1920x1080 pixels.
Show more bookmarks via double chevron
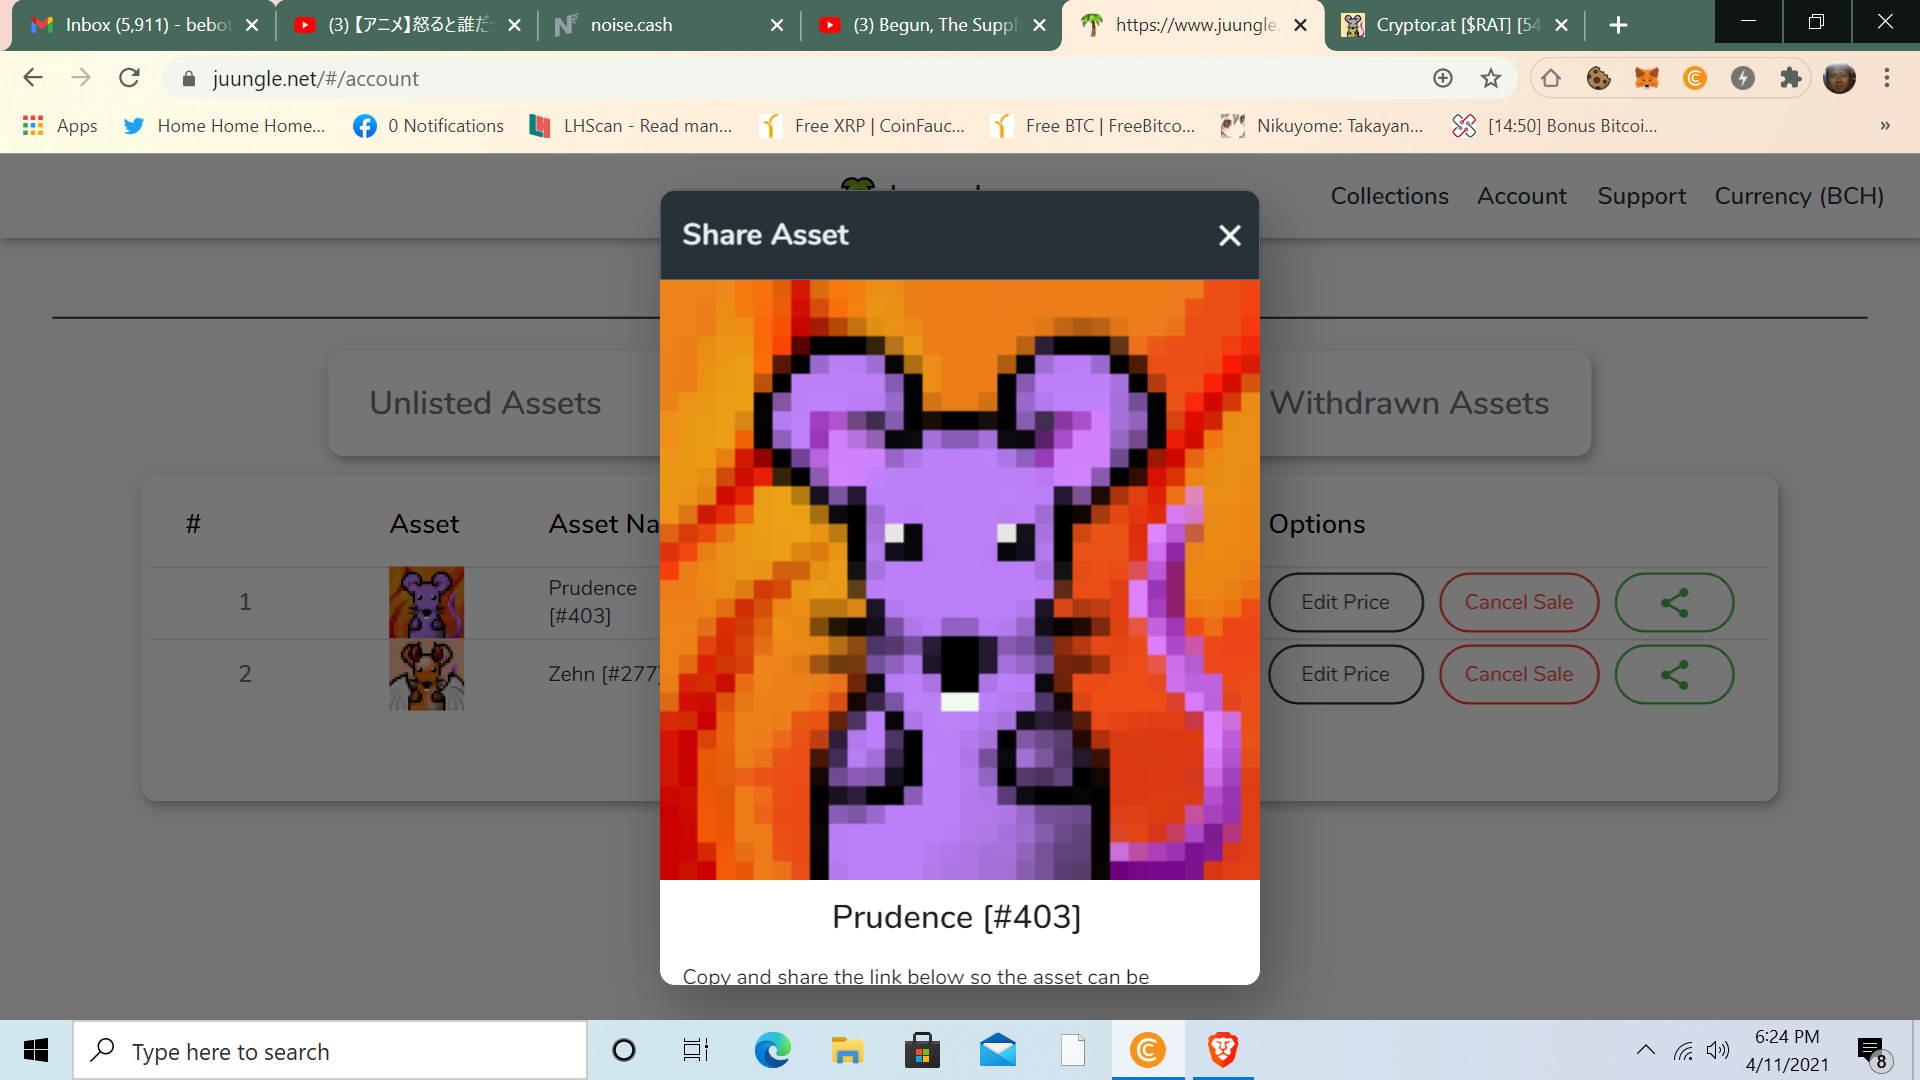click(1885, 126)
